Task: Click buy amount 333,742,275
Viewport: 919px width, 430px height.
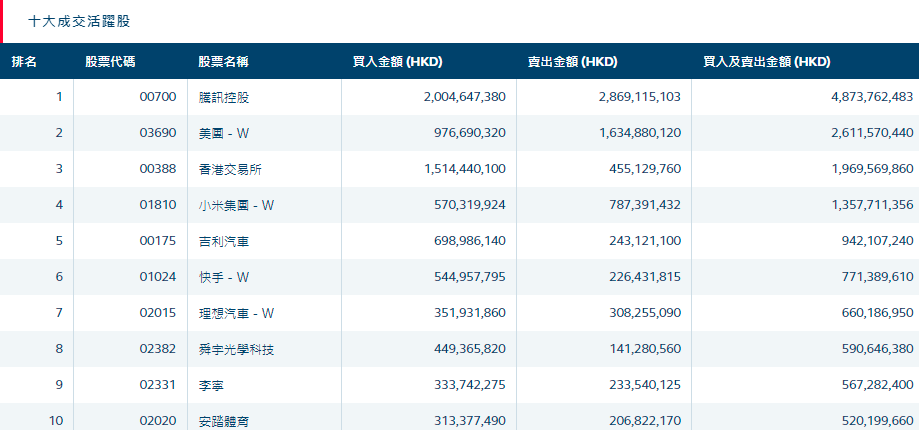Action: (470, 385)
